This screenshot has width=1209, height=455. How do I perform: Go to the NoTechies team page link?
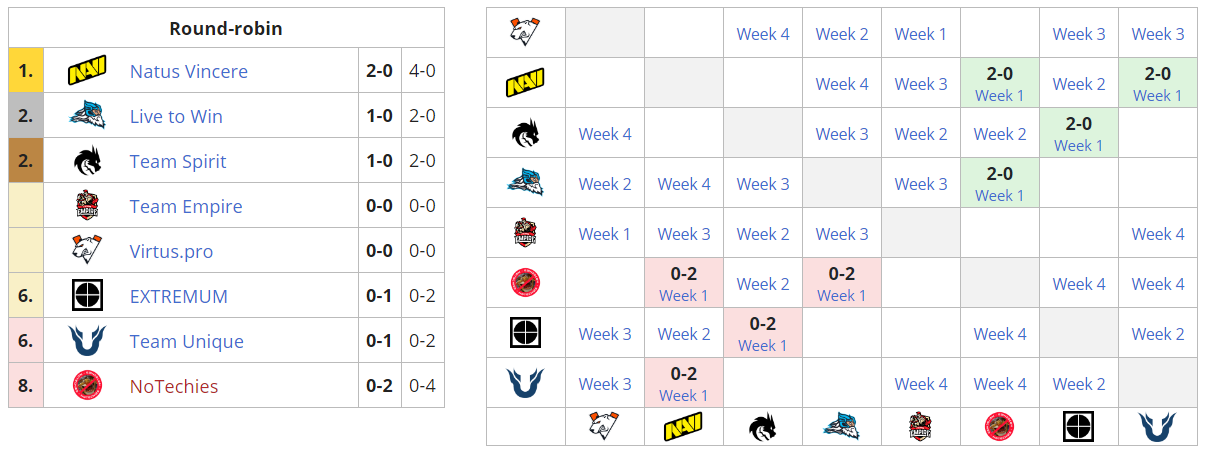click(174, 386)
